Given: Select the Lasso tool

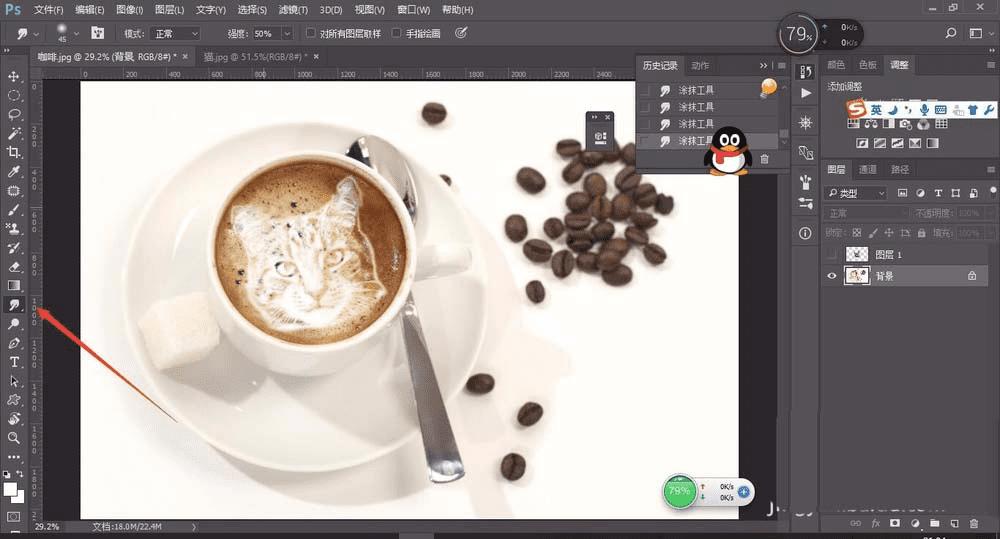Looking at the screenshot, I should (14, 115).
